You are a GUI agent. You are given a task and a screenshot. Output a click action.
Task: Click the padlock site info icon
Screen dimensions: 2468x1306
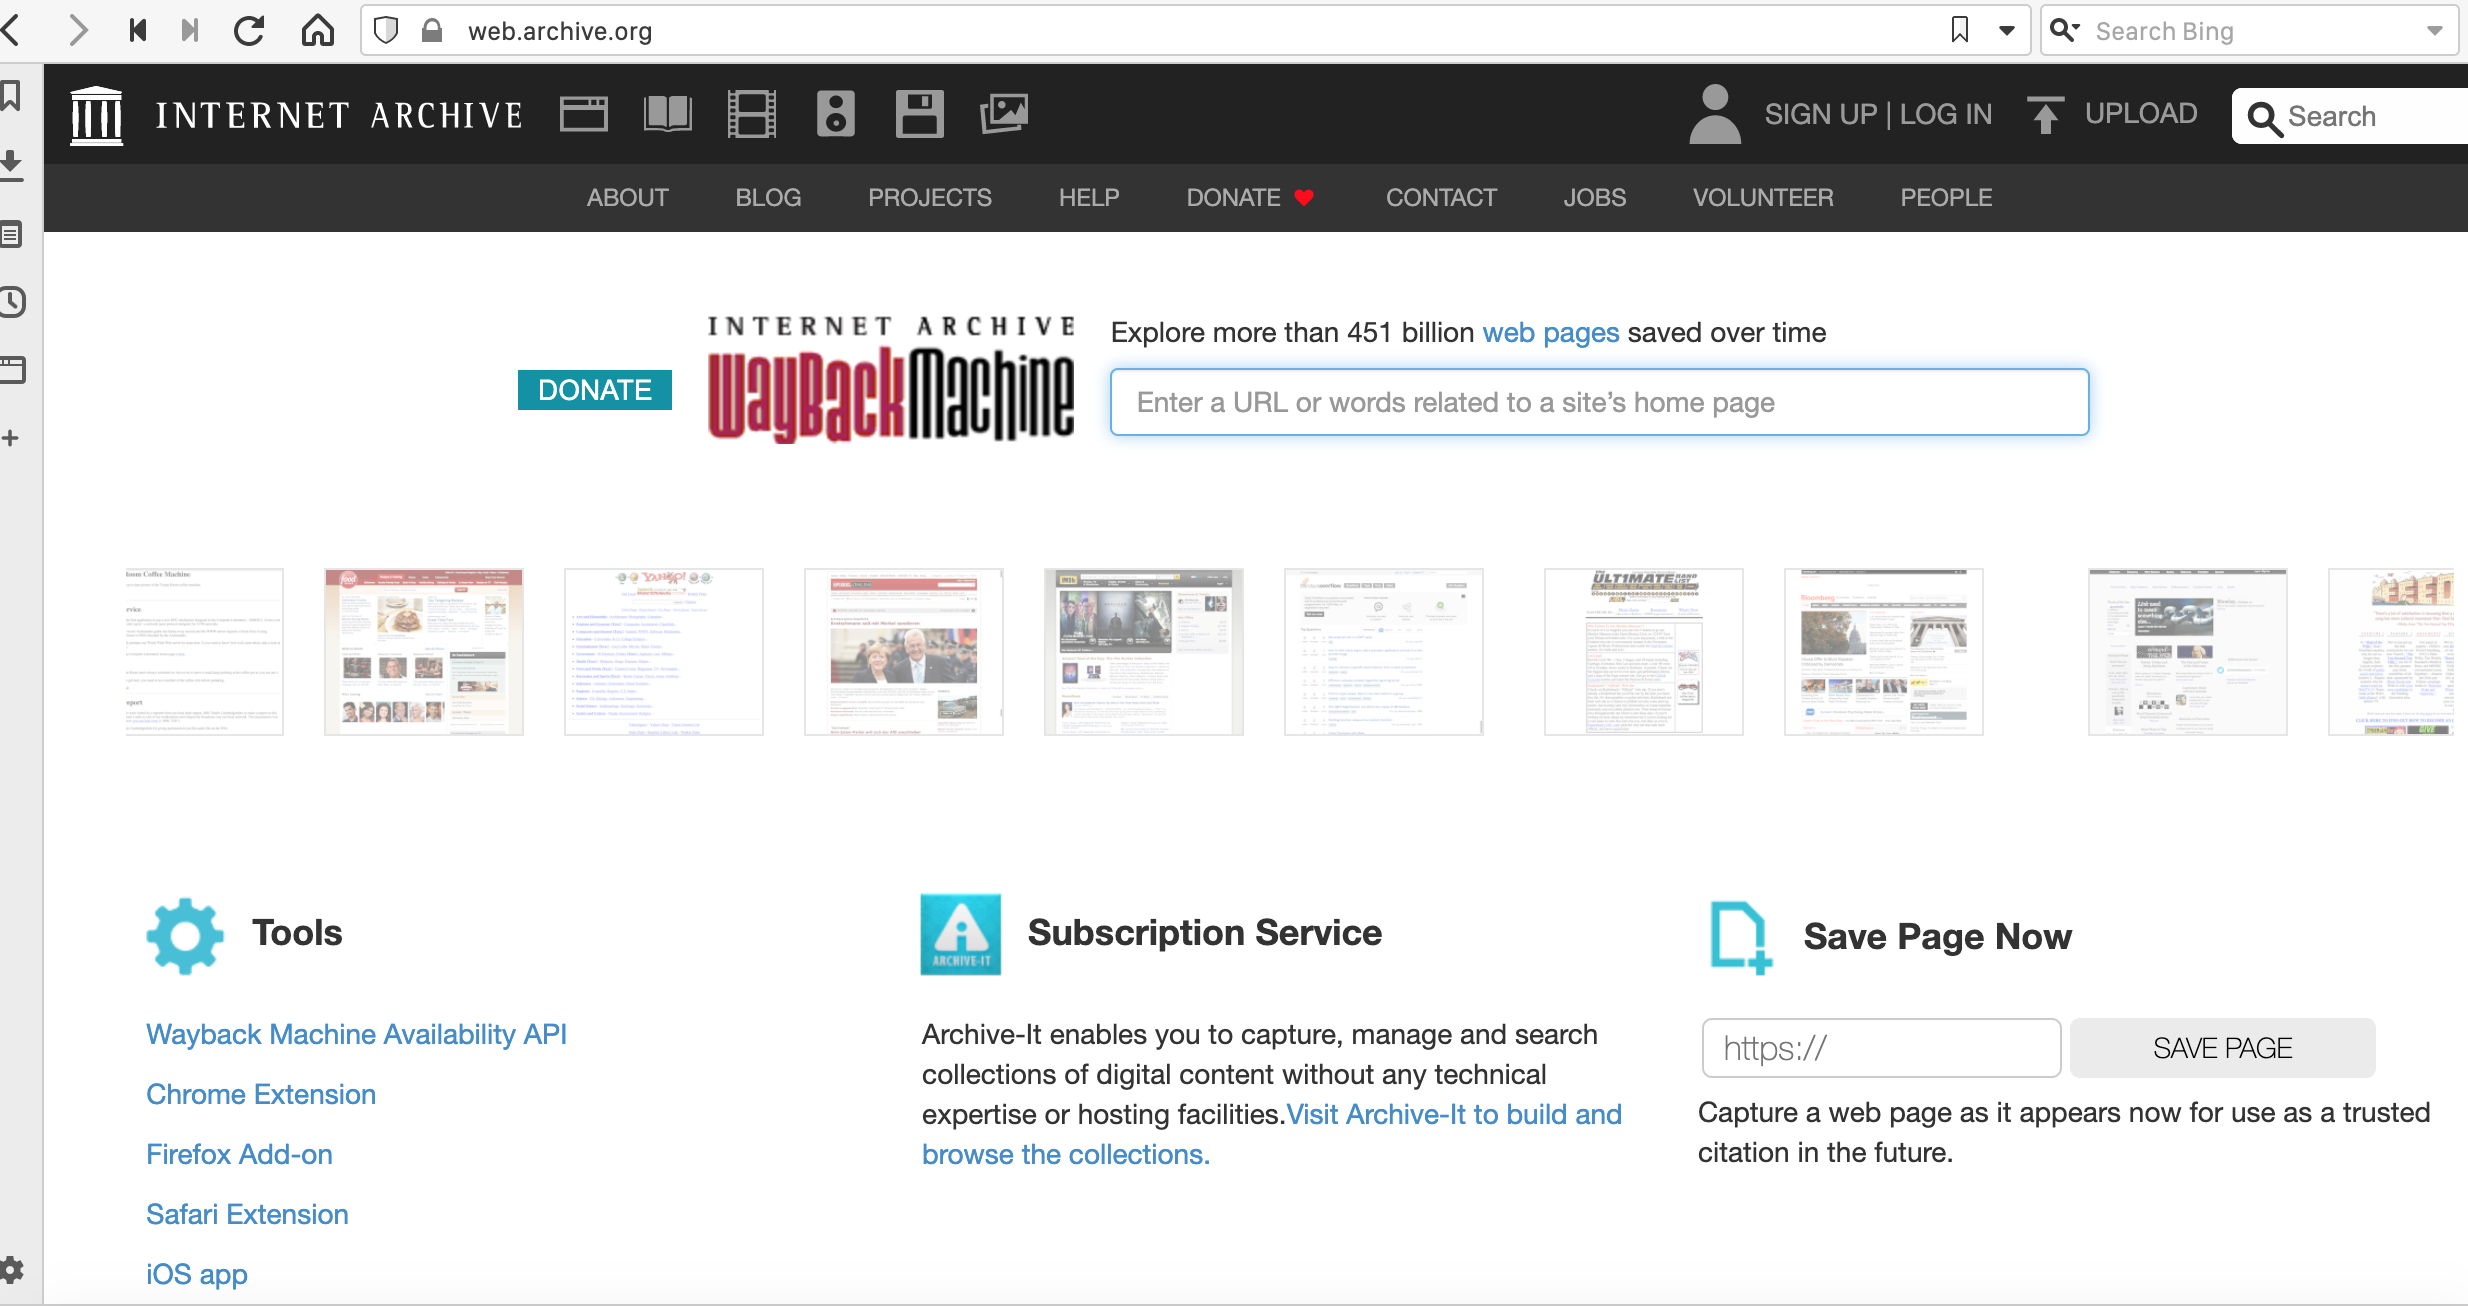tap(432, 30)
